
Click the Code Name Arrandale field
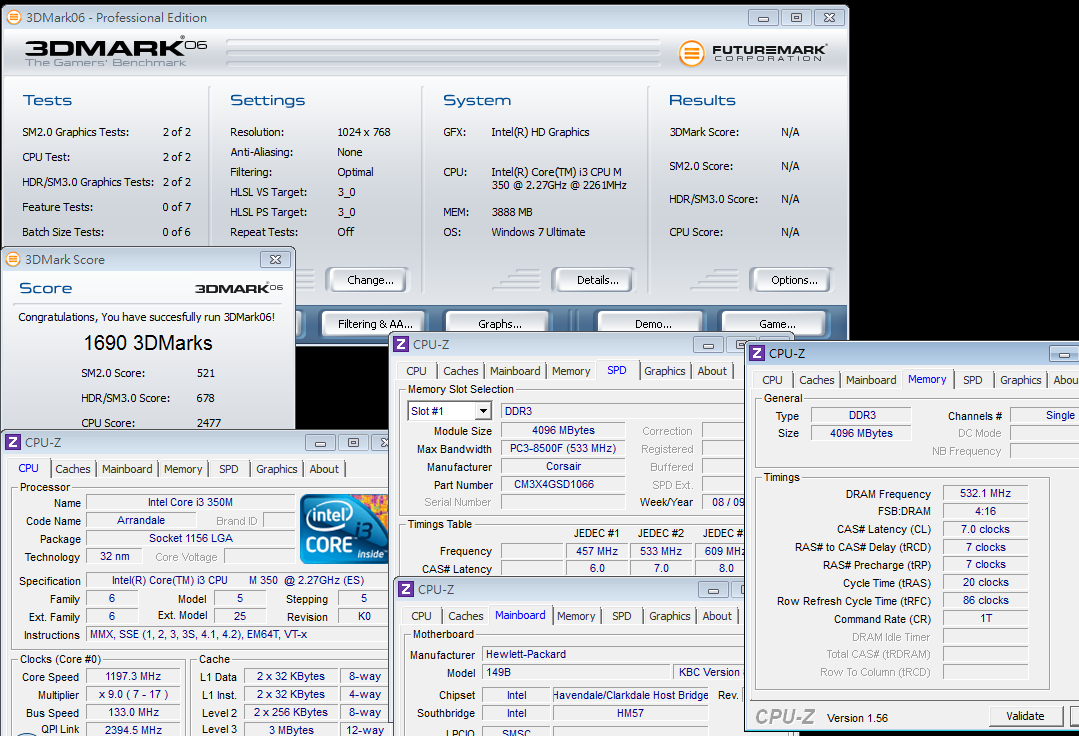coord(140,521)
